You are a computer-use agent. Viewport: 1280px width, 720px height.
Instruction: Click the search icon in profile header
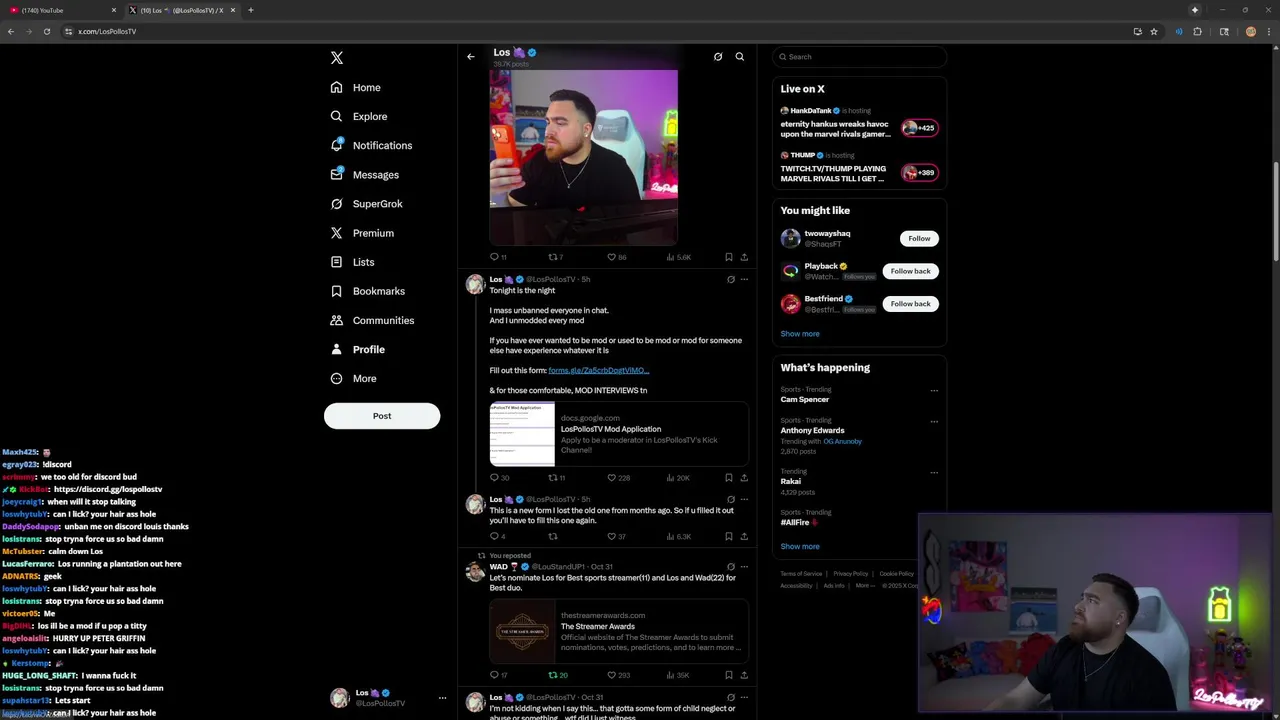pyautogui.click(x=740, y=57)
